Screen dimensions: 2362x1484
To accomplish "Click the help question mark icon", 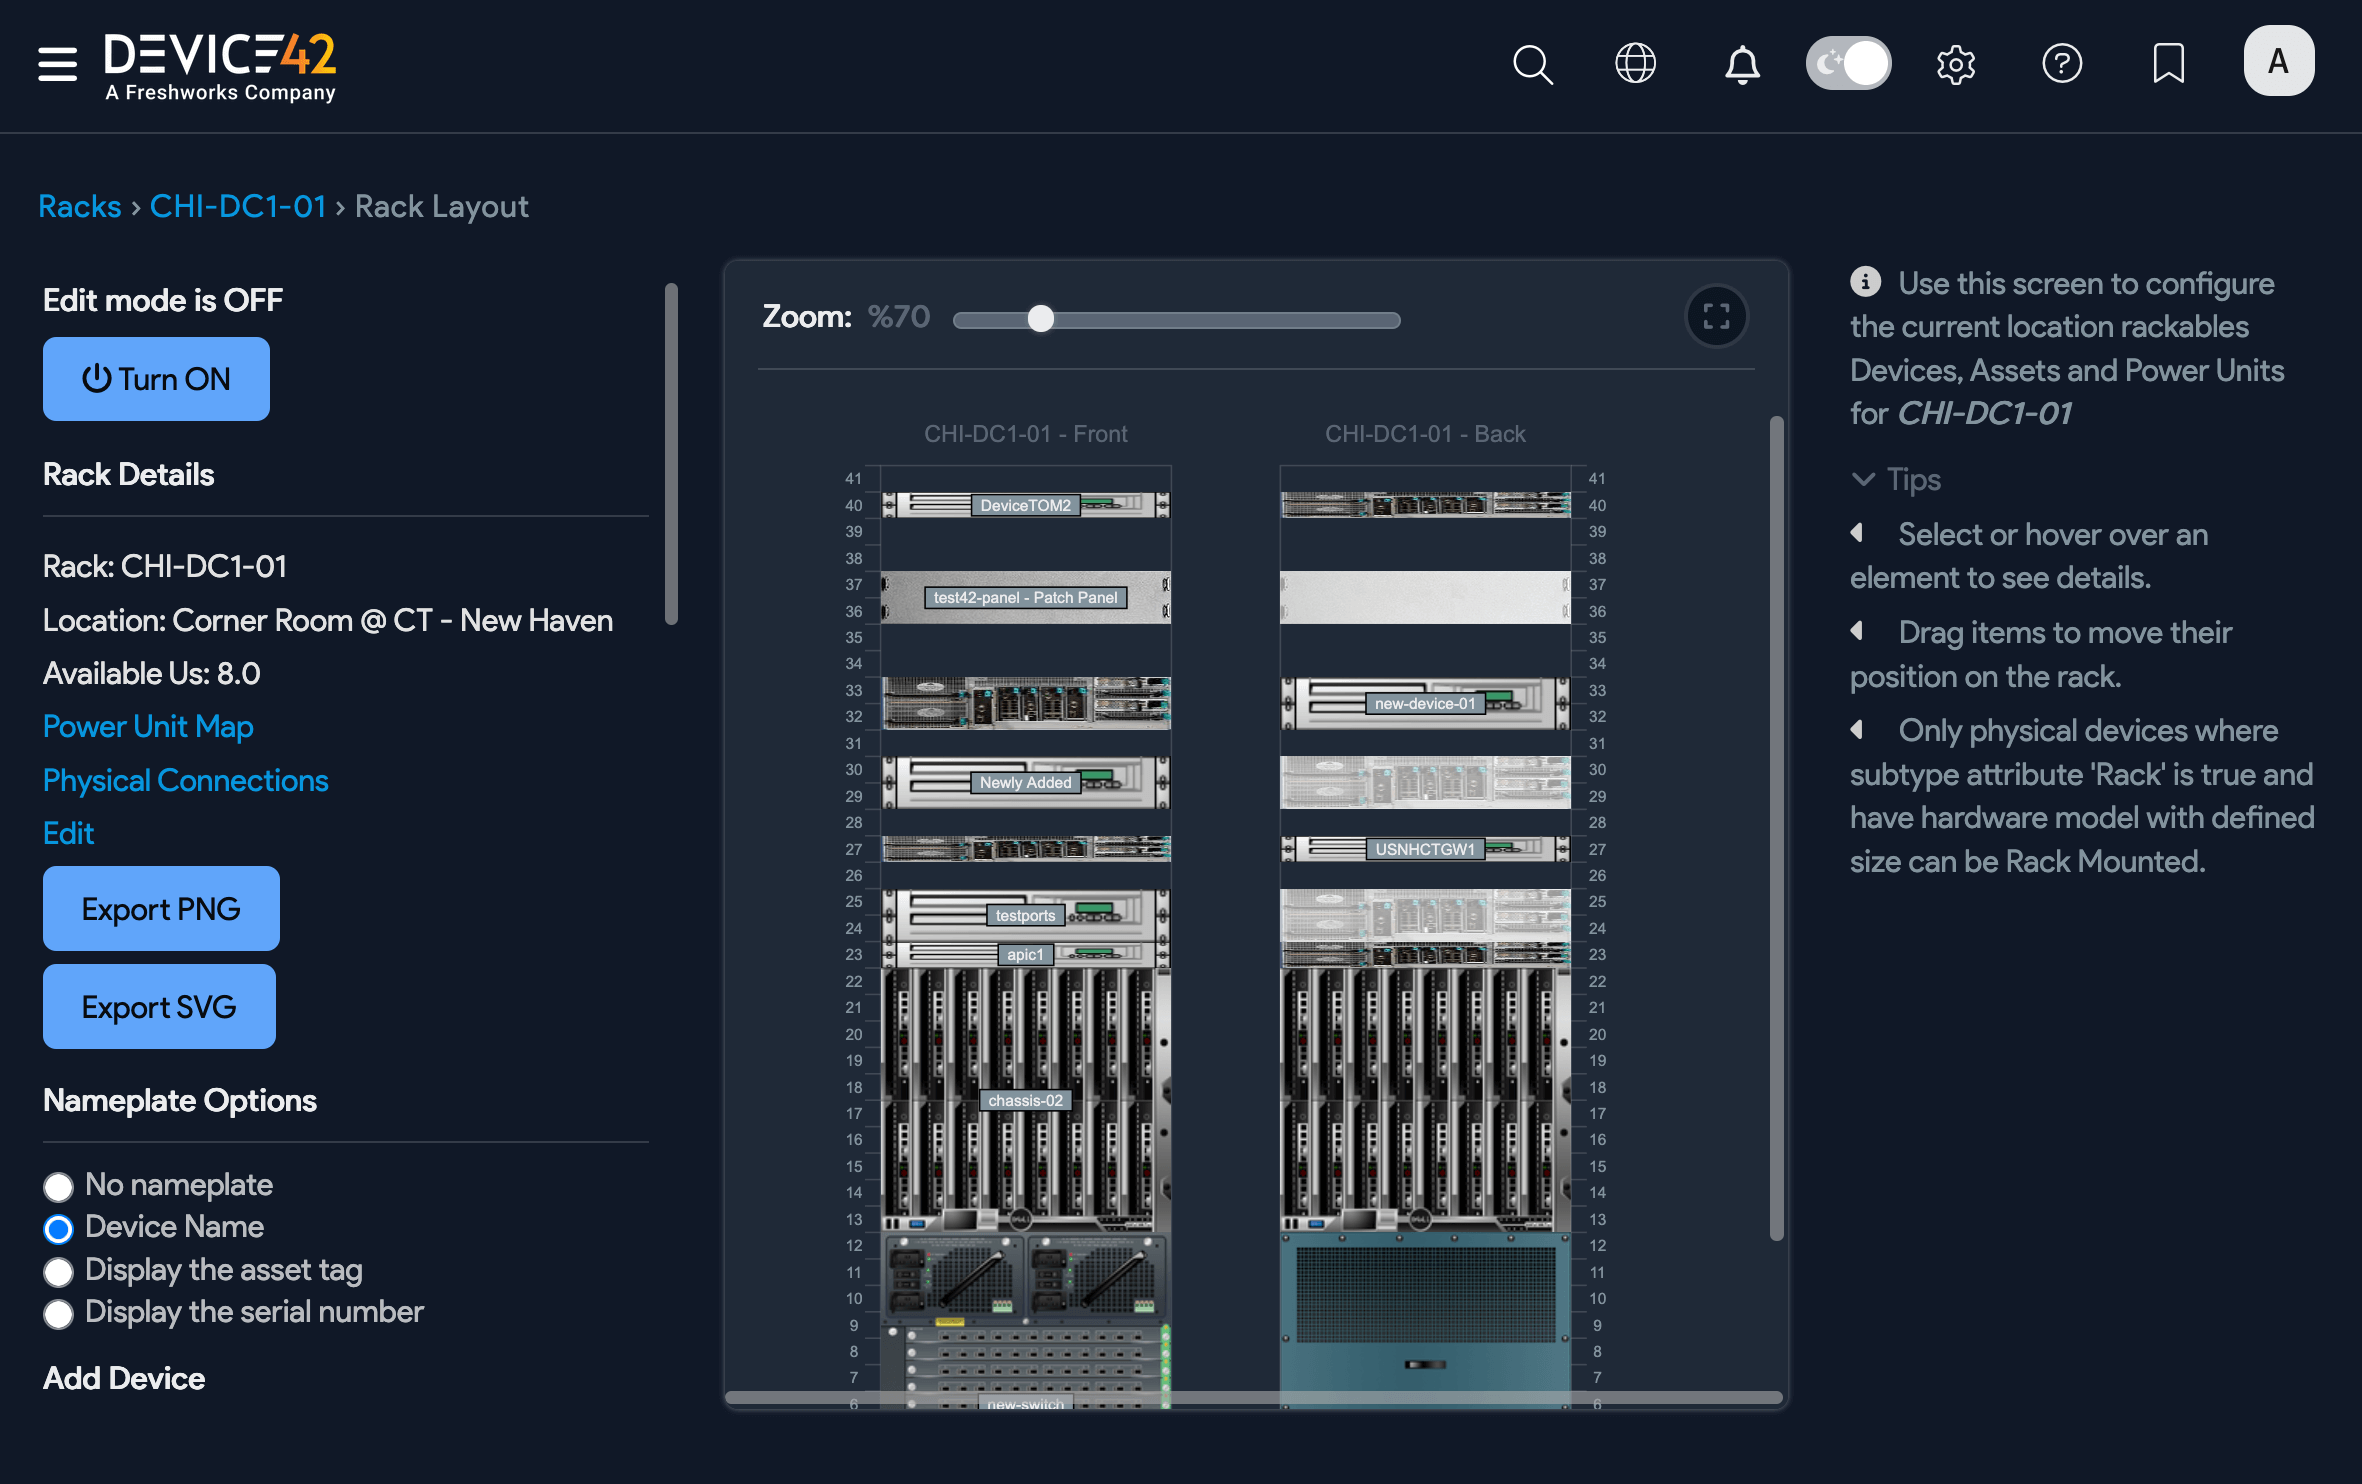I will [2062, 64].
